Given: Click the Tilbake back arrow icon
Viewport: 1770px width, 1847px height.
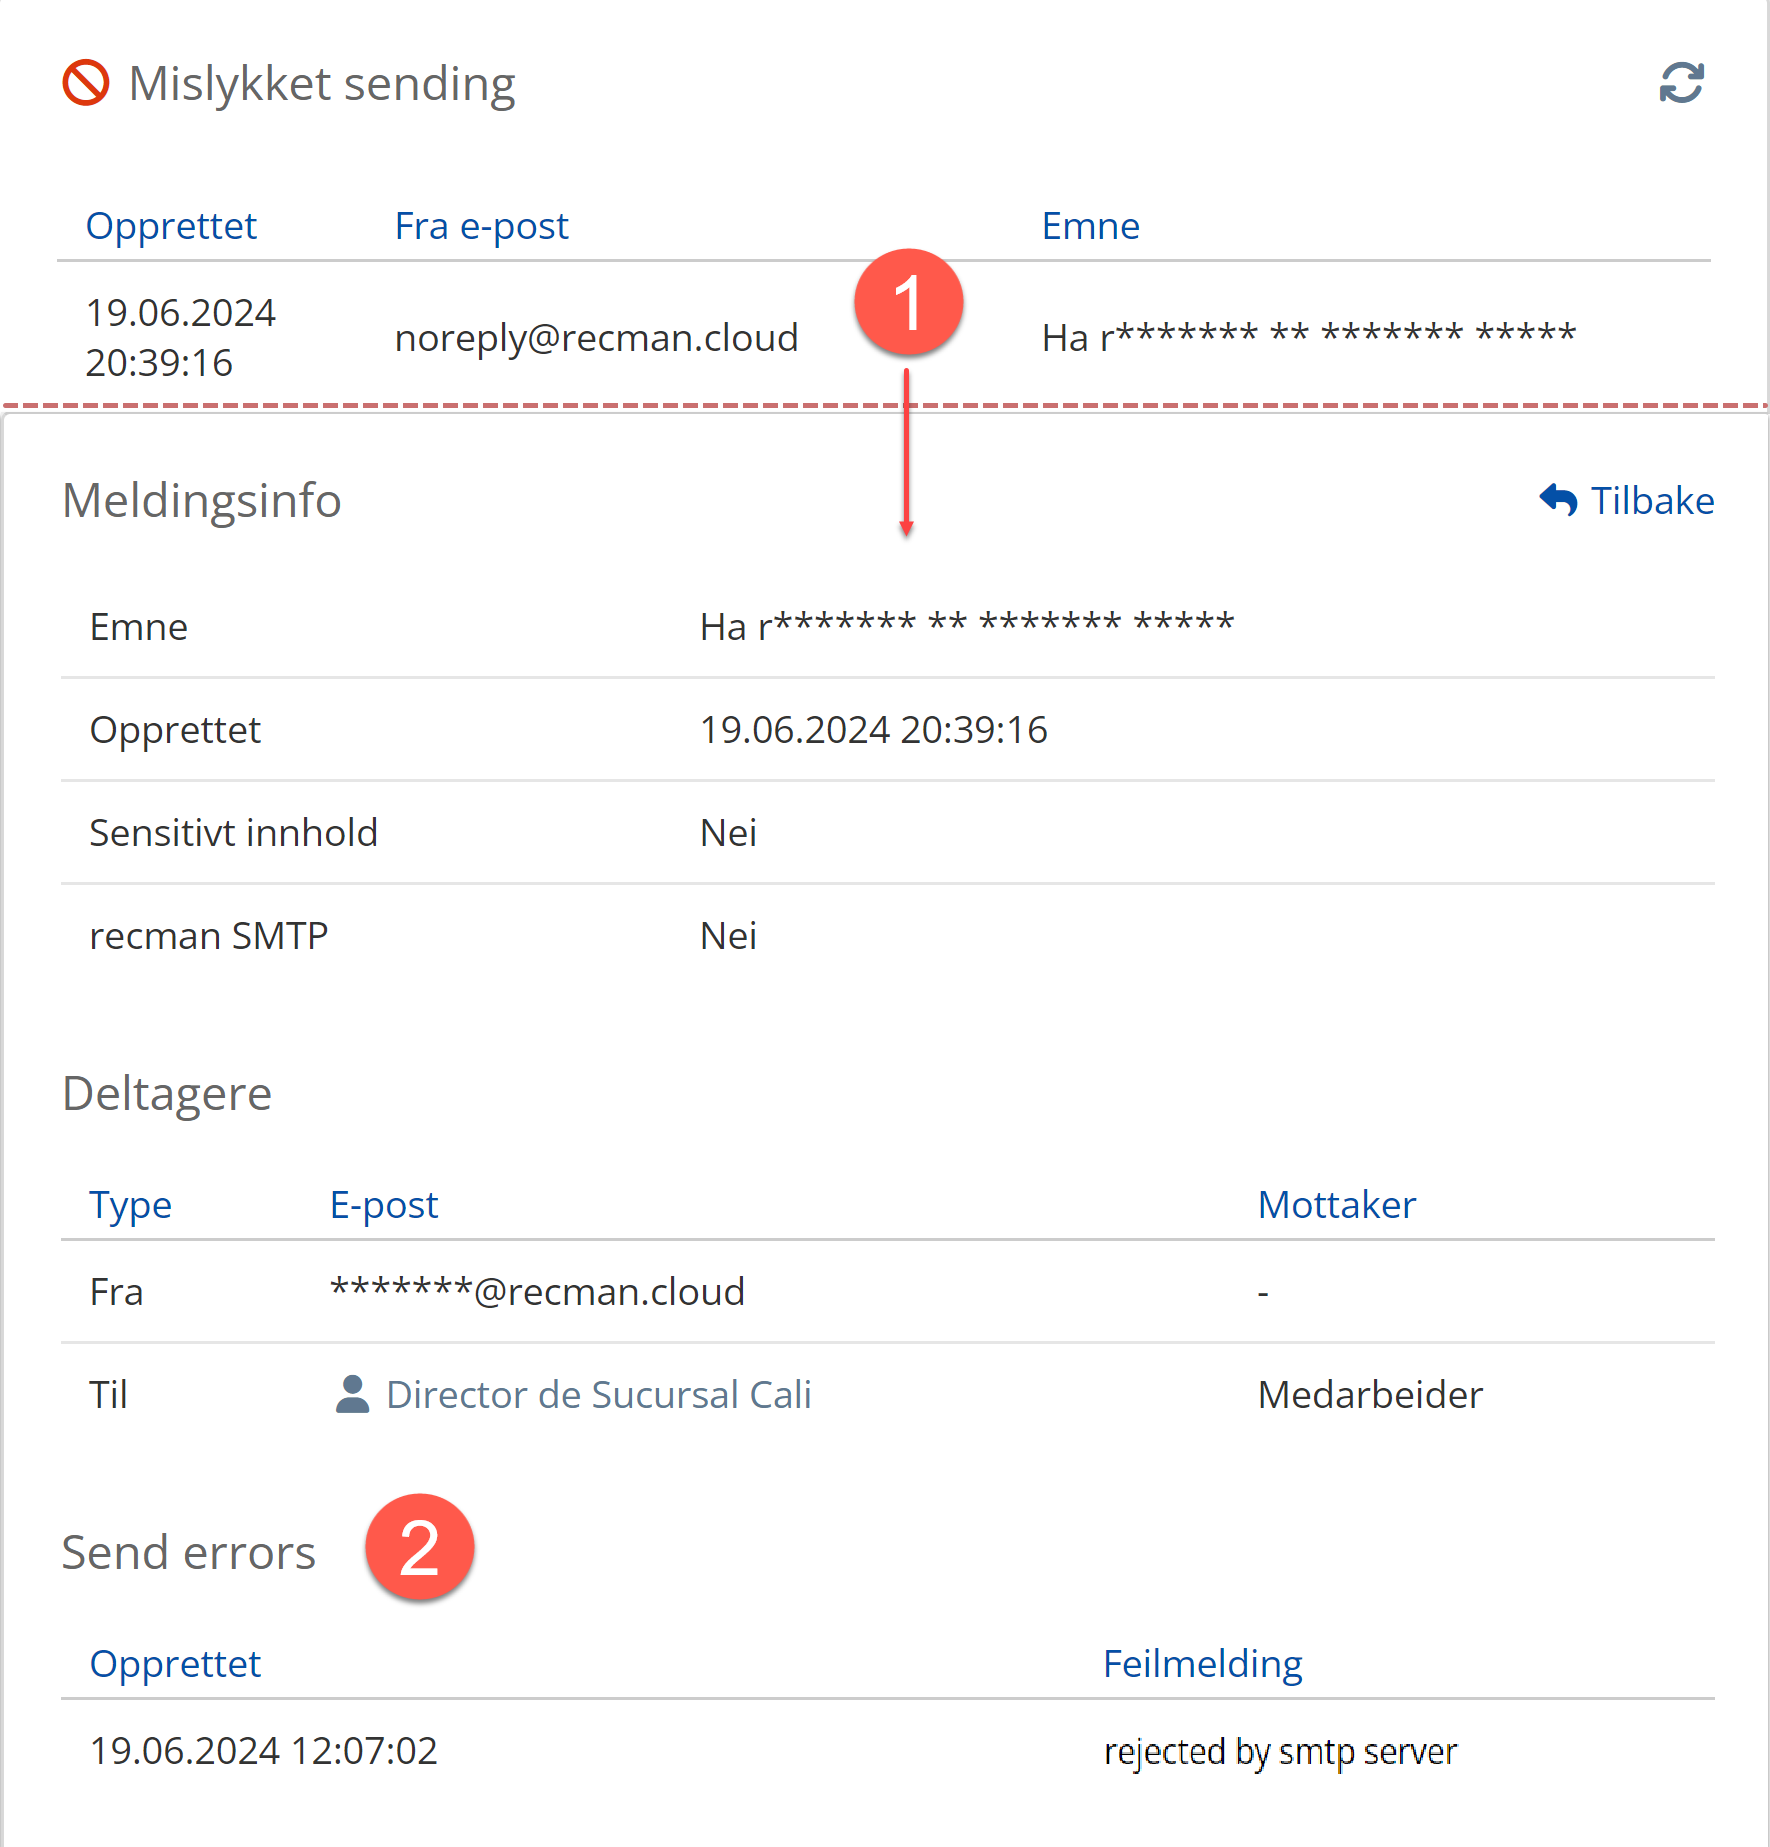Looking at the screenshot, I should pos(1558,499).
